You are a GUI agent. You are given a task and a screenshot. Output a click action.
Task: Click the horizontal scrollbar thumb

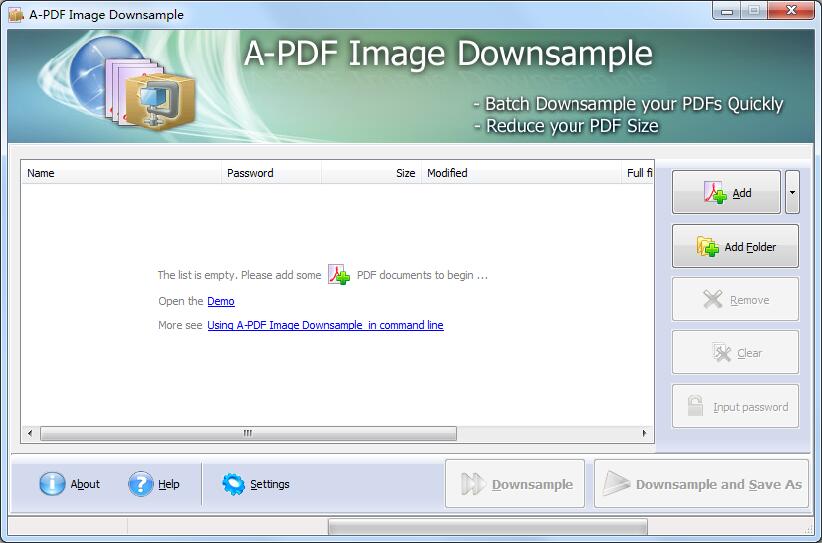coord(248,433)
